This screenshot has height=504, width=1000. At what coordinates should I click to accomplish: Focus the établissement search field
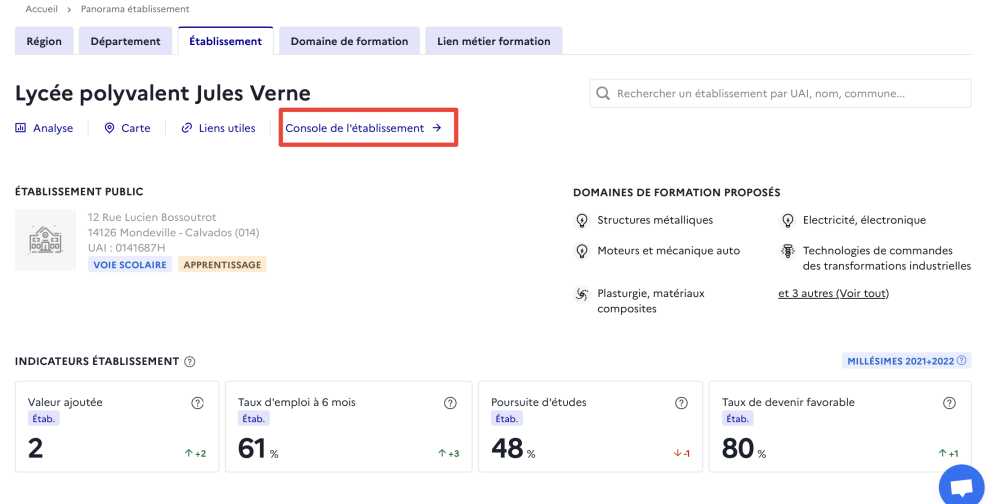(781, 94)
